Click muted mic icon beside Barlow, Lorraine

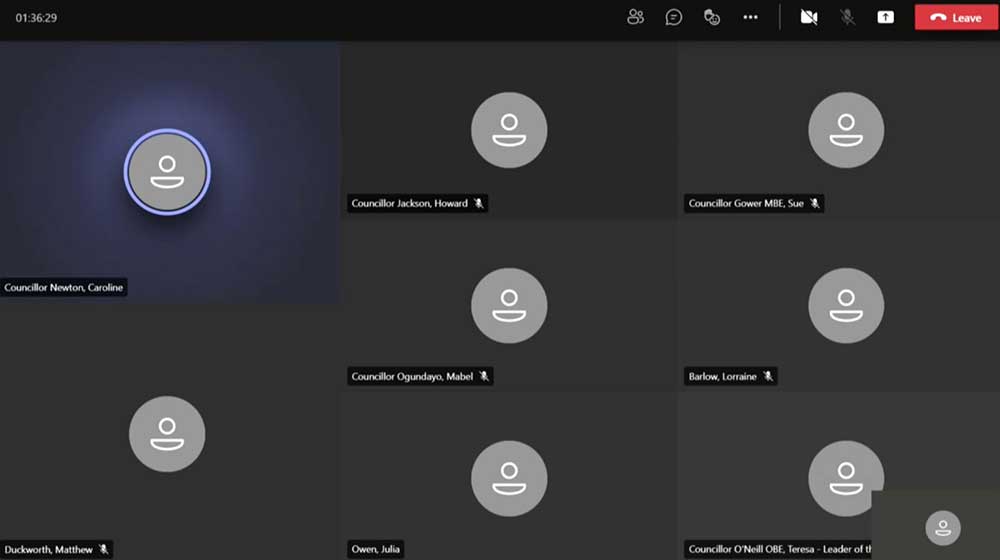(x=768, y=377)
